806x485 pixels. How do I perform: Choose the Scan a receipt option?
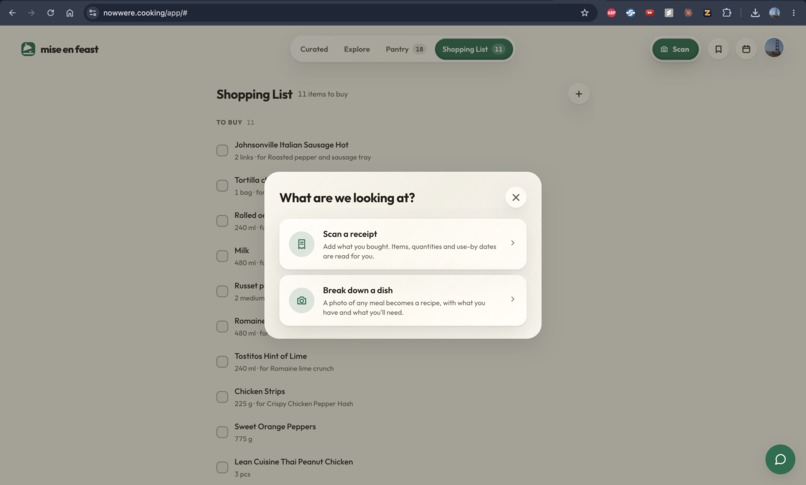pos(402,244)
